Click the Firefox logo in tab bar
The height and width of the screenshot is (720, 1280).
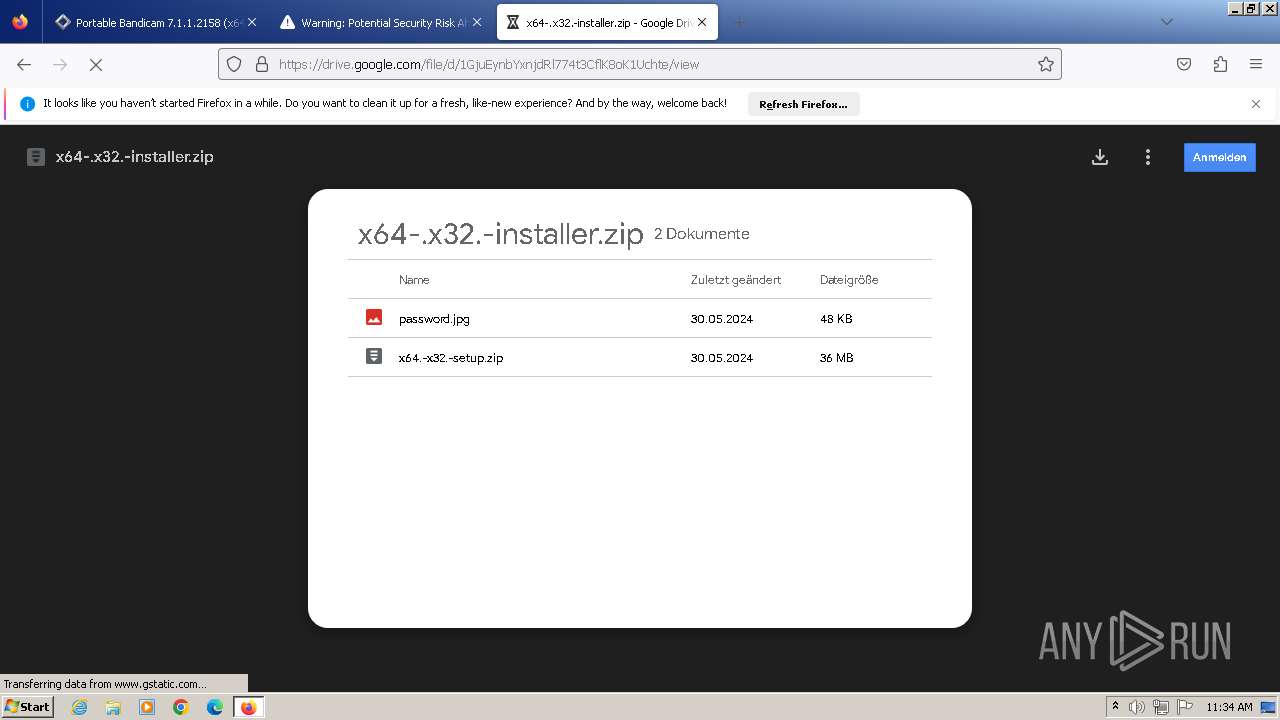tap(20, 22)
